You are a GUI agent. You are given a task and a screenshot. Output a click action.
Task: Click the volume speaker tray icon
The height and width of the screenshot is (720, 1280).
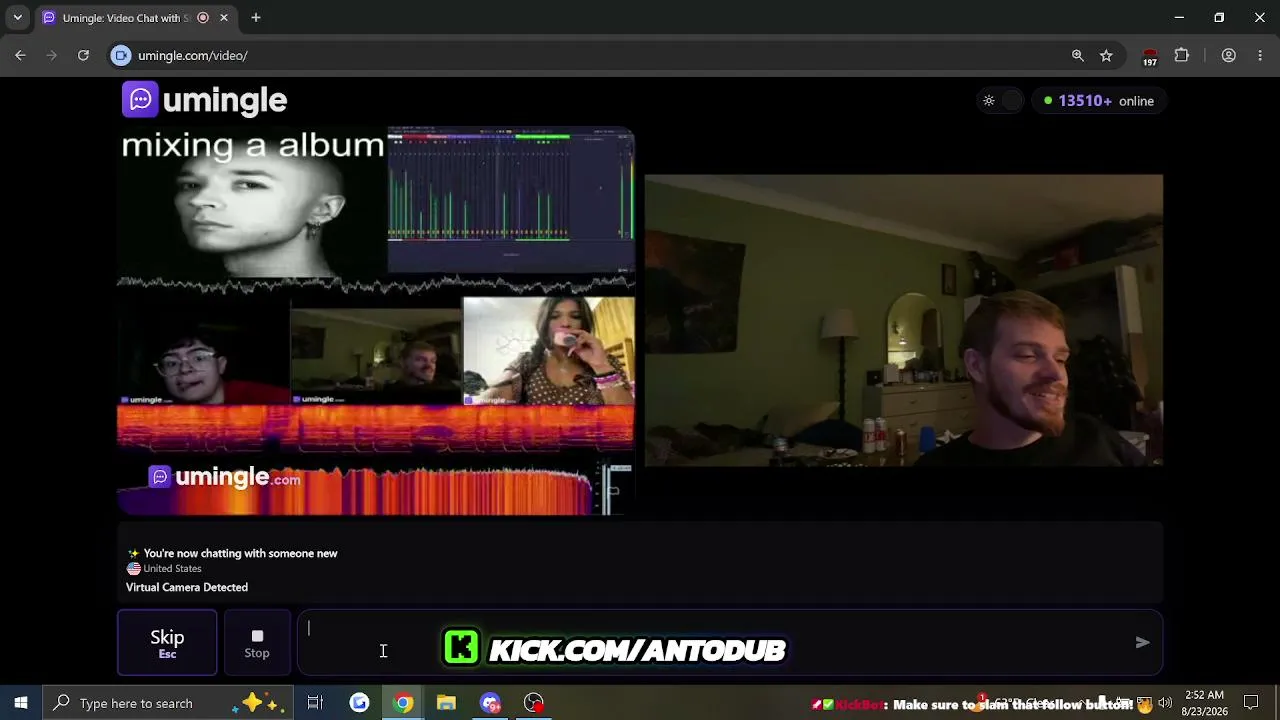tap(1165, 704)
